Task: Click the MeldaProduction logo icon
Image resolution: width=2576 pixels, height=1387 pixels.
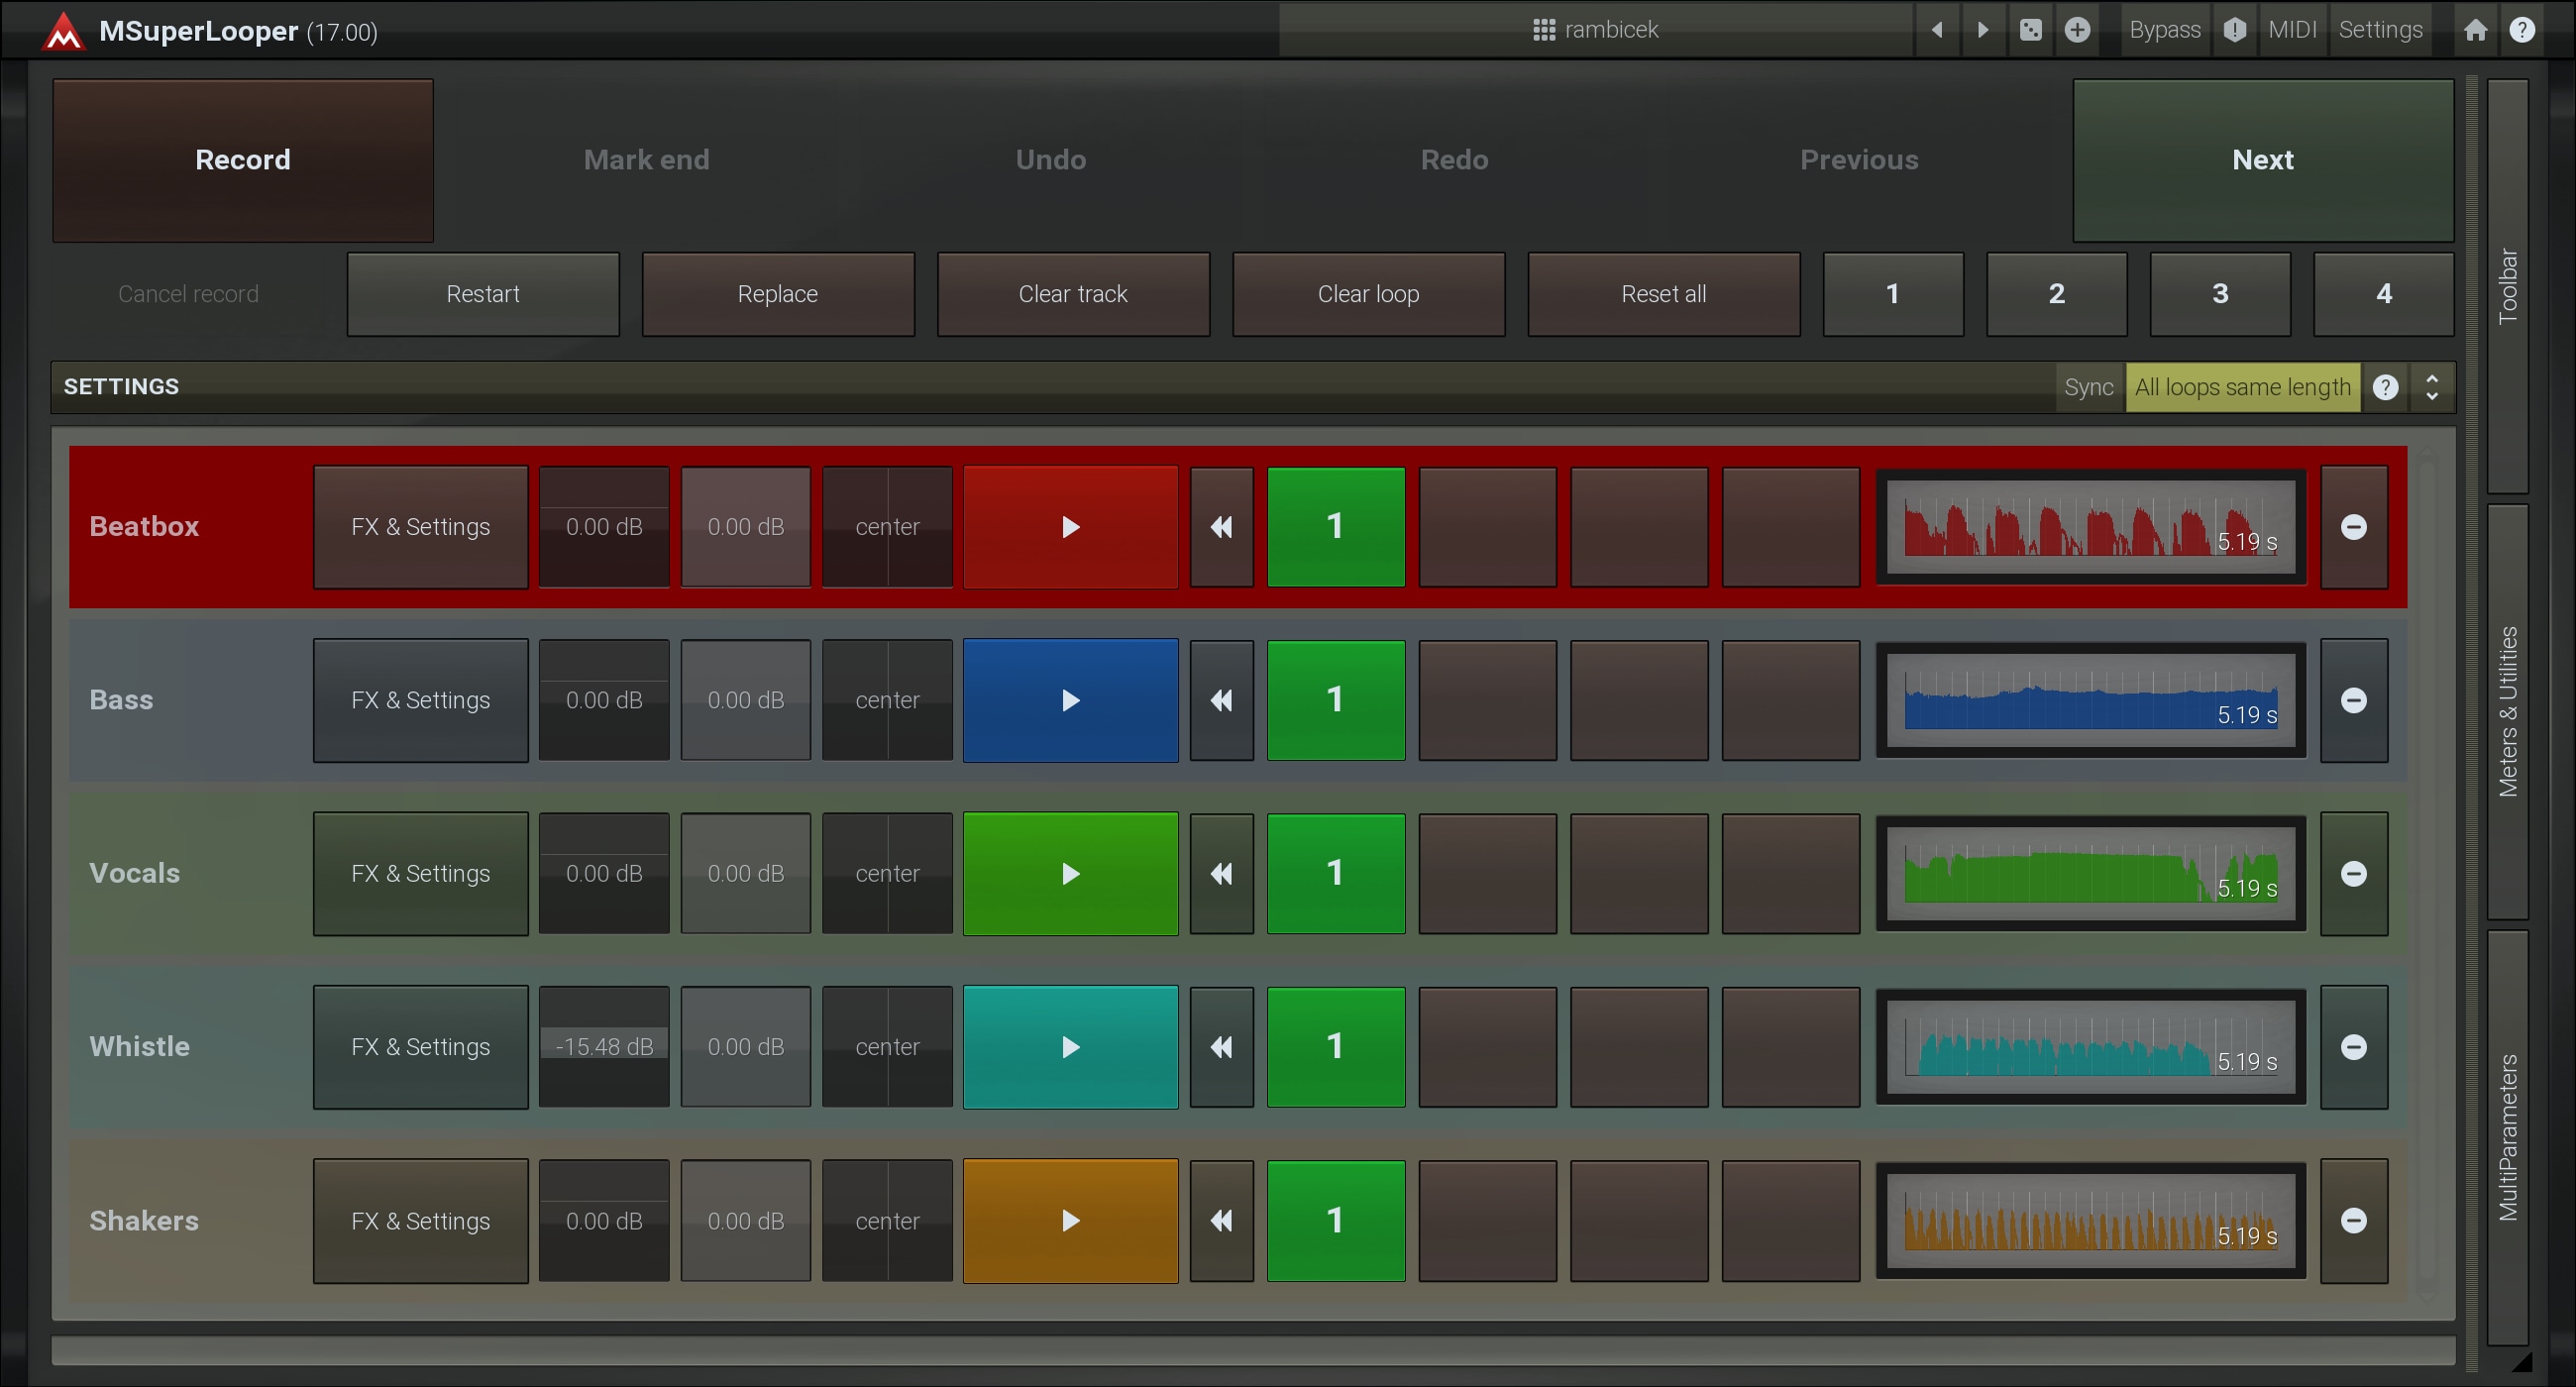Action: (63, 31)
